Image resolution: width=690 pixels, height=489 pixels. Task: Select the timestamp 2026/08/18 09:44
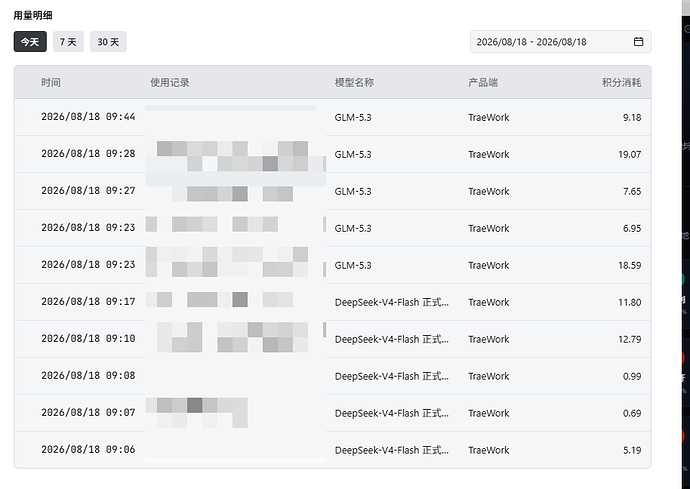click(x=88, y=117)
